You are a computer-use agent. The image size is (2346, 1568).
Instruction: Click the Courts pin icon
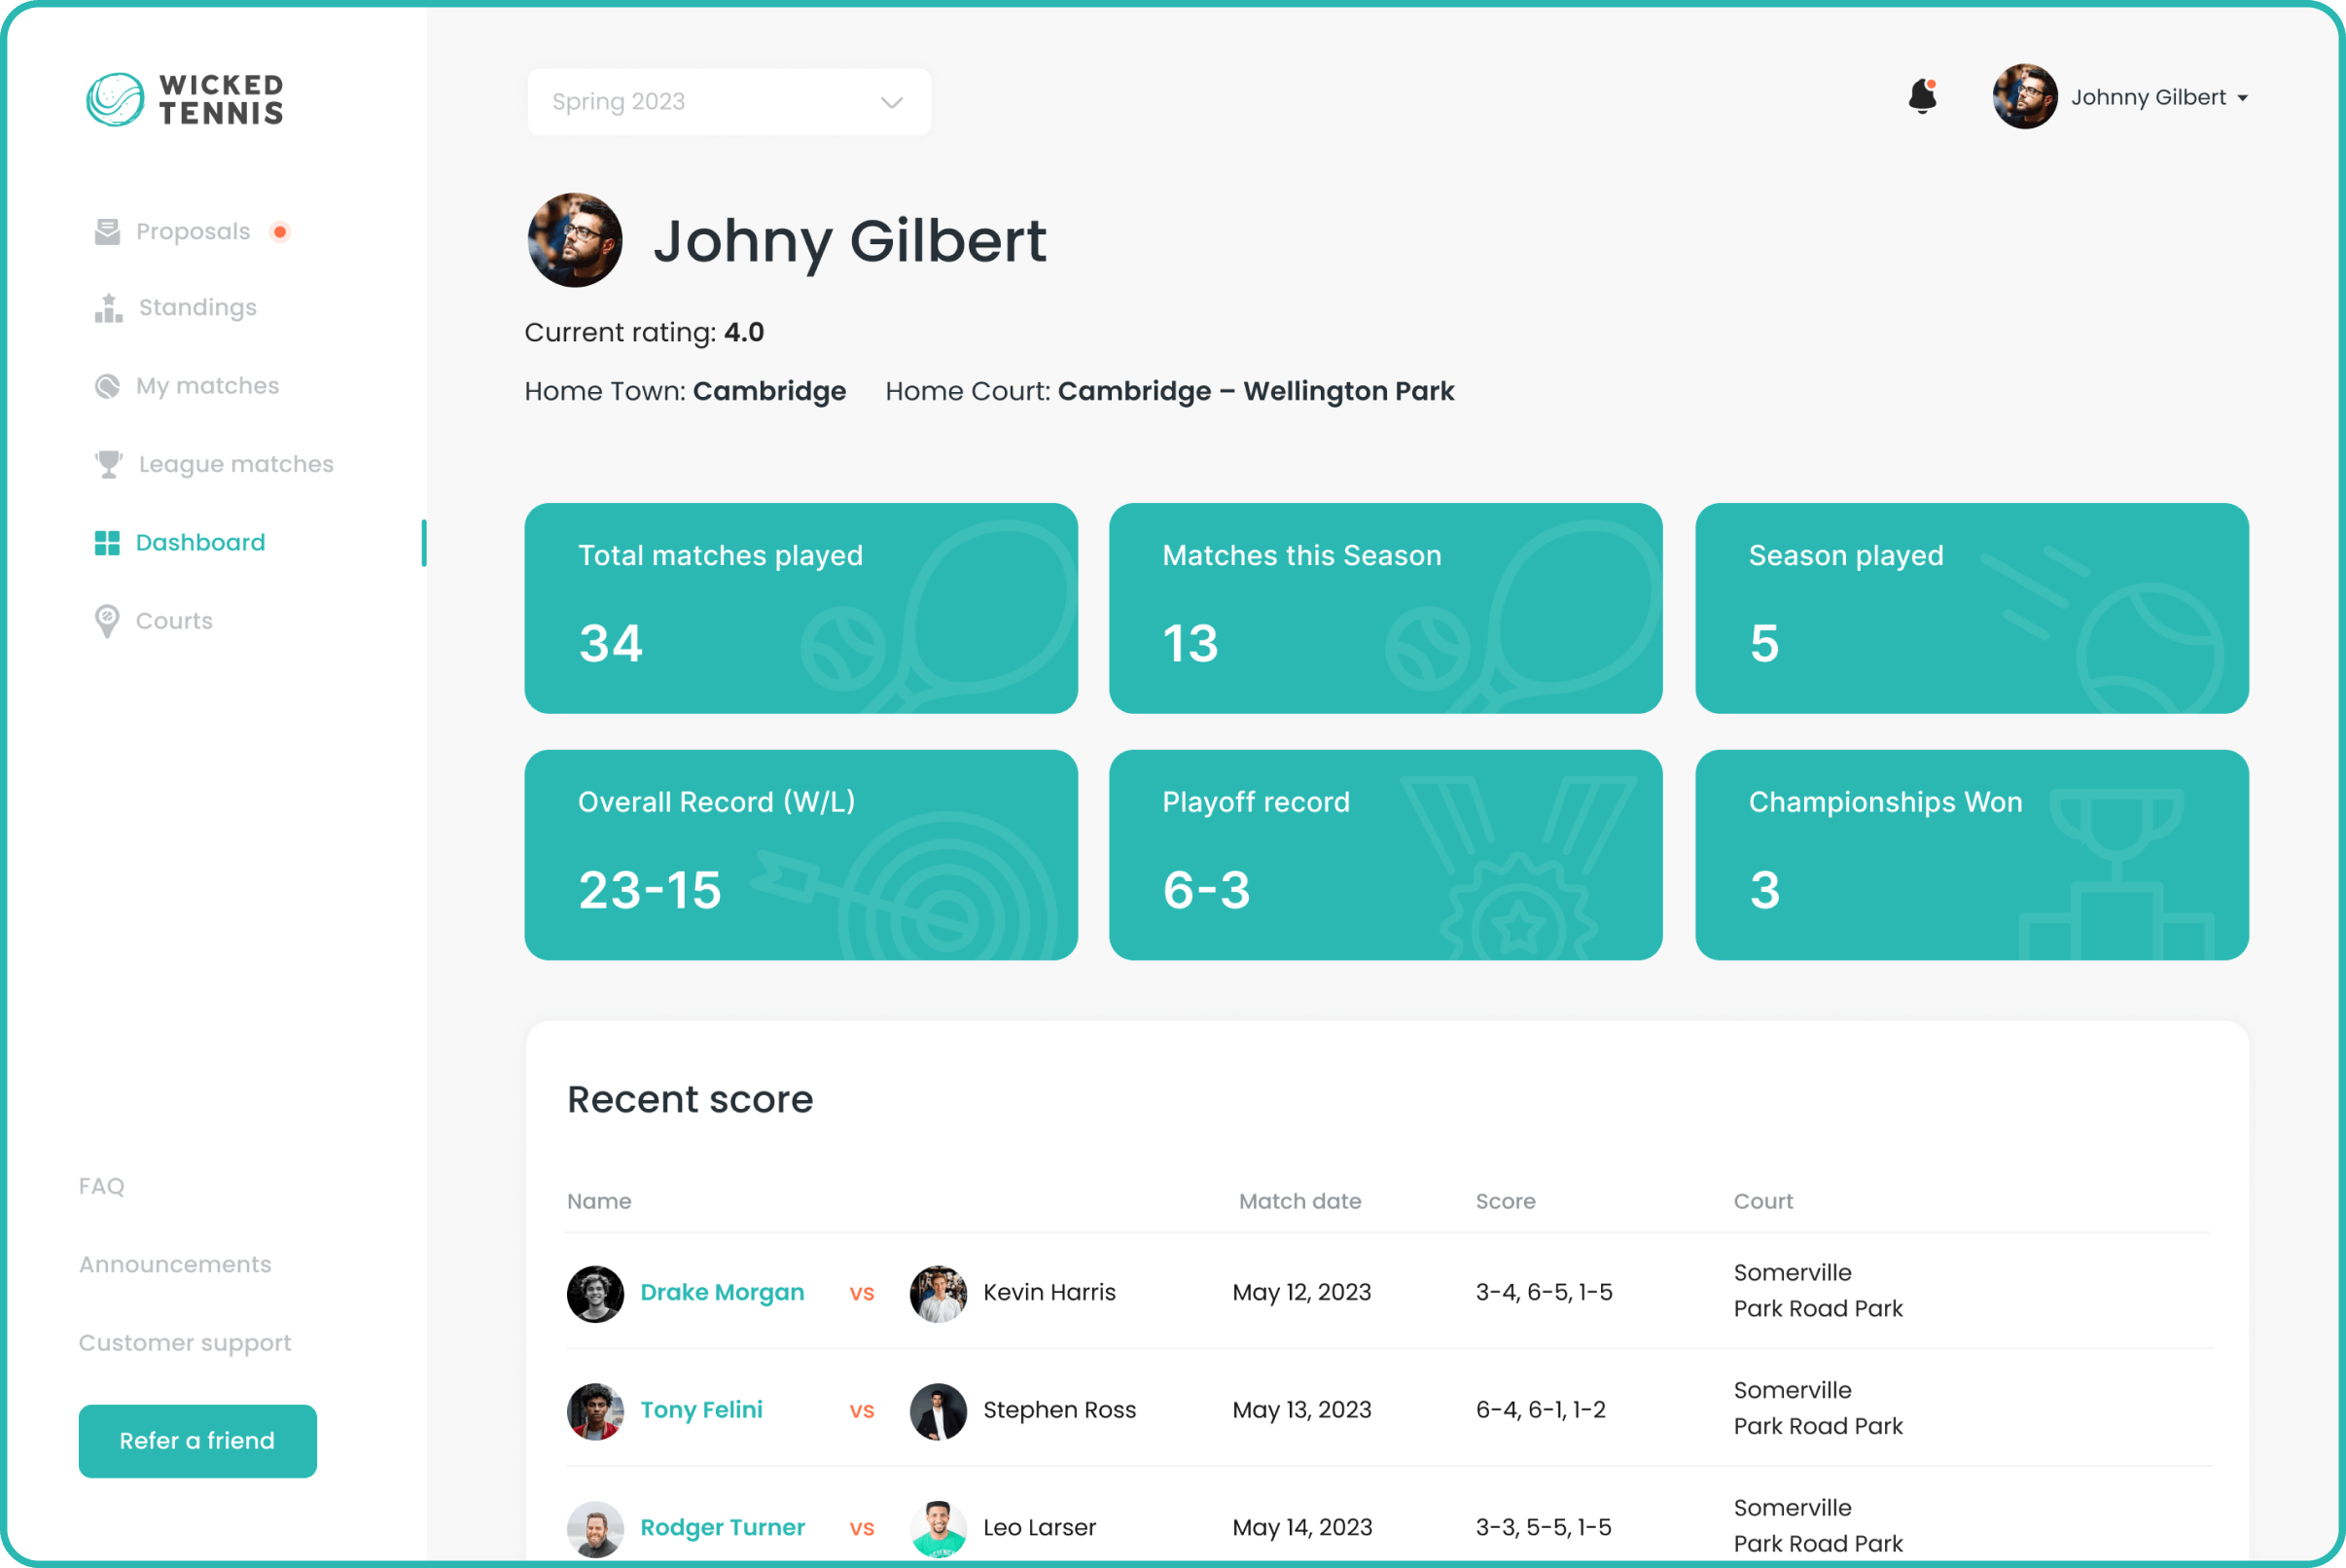(x=107, y=621)
